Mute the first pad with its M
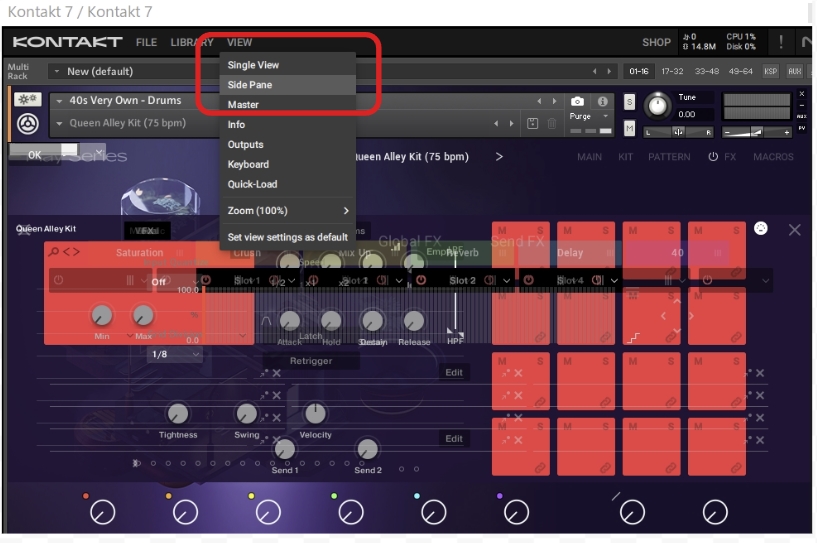817x543 pixels. point(502,230)
